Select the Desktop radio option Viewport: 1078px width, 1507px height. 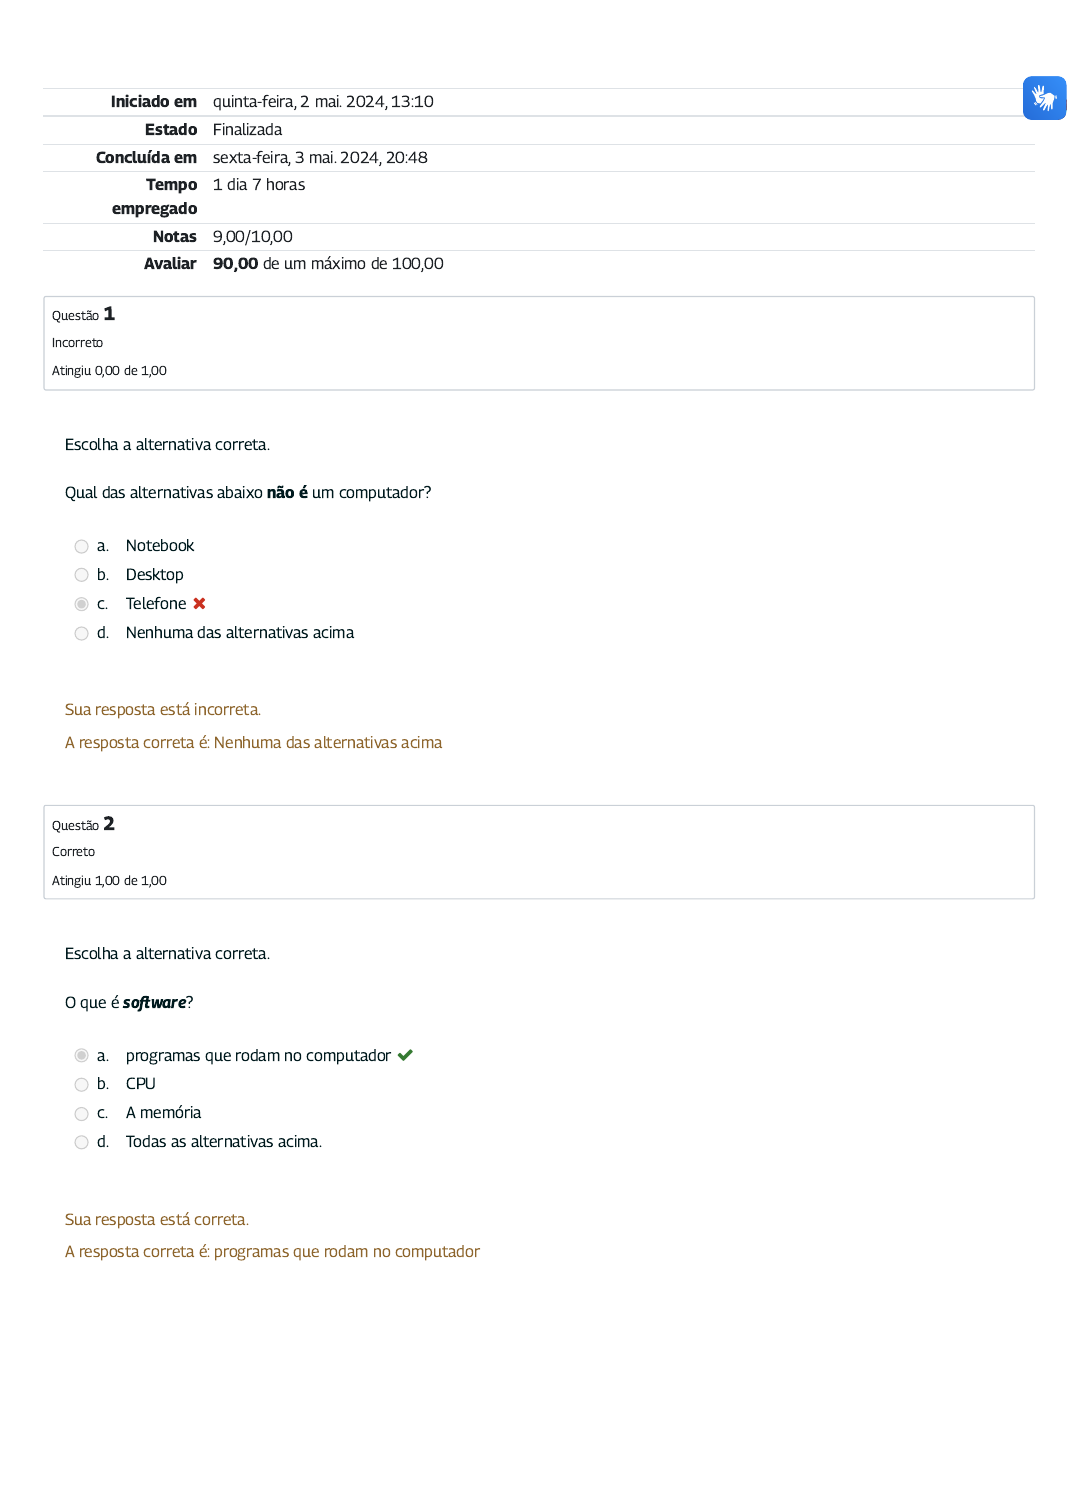[82, 576]
